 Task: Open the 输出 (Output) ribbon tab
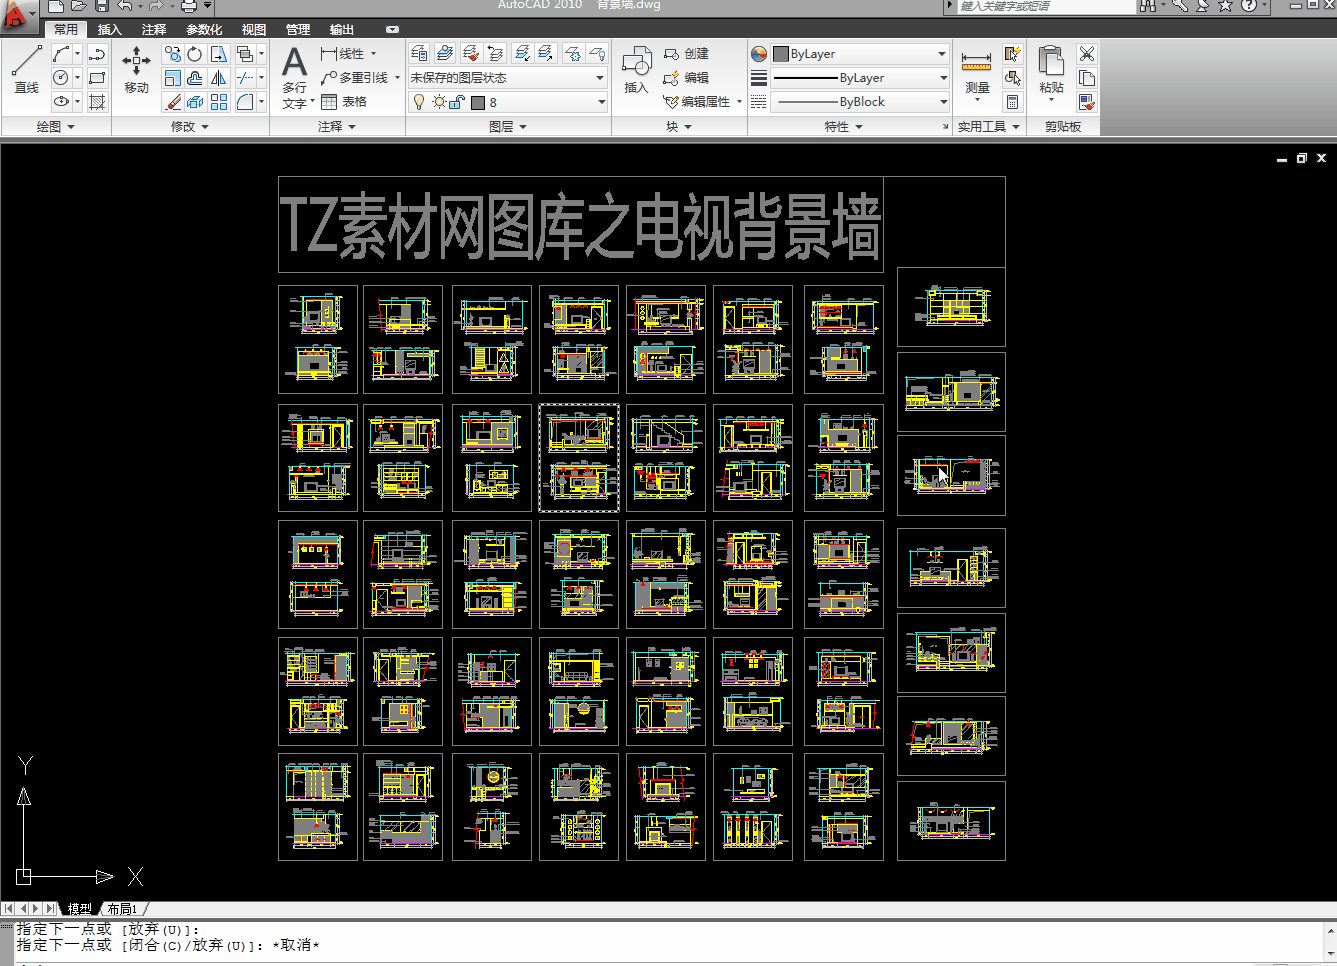pos(342,30)
